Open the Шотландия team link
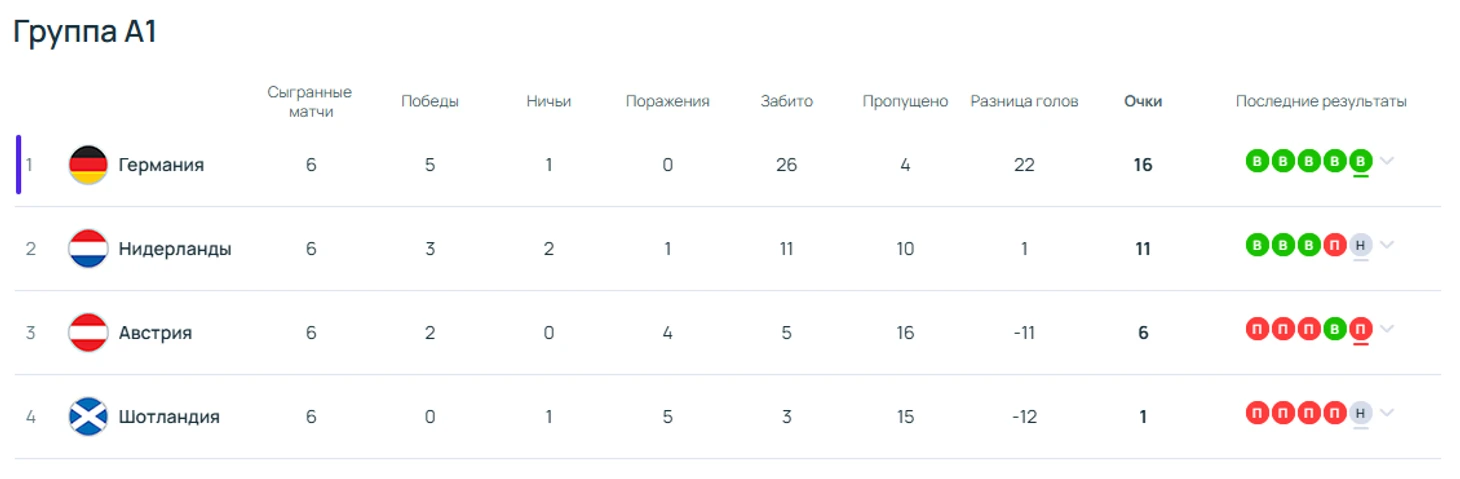This screenshot has width=1460, height=479. pos(169,417)
